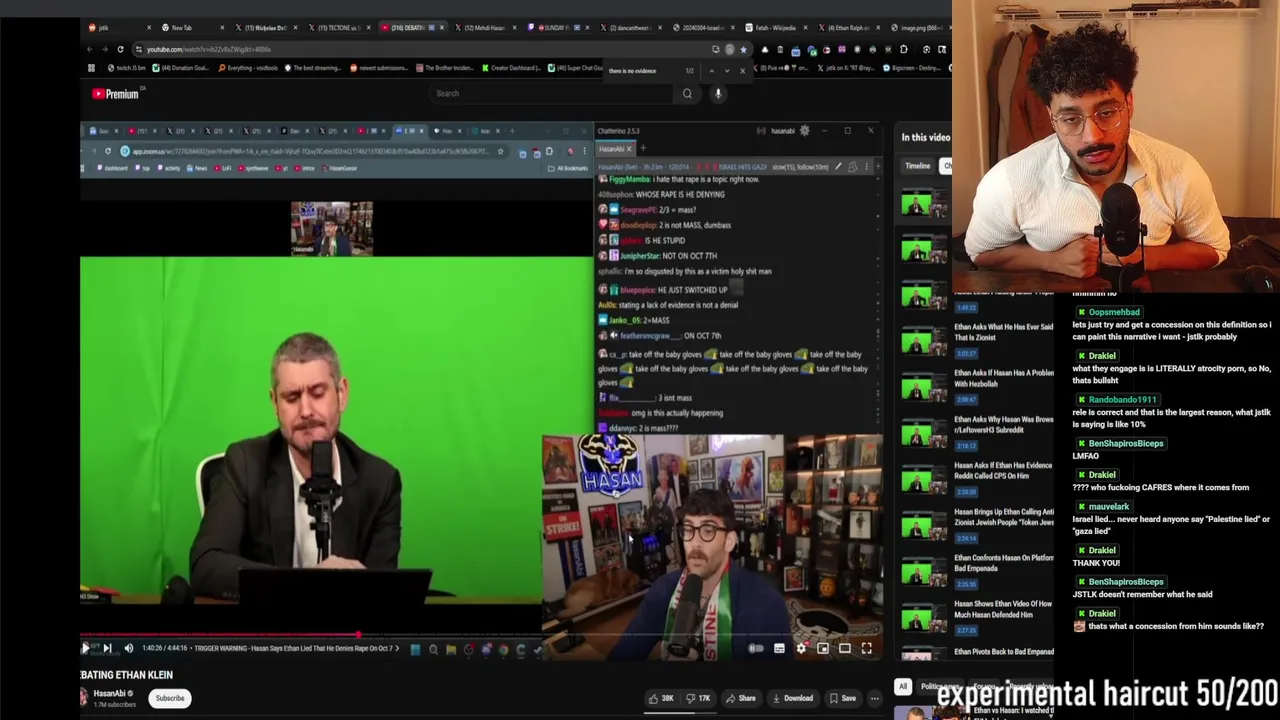Screen dimensions: 1280x720
Task: Open chapter 'Ethan Confronts Hasan On Platform Bad Empanada'
Action: point(1004,563)
